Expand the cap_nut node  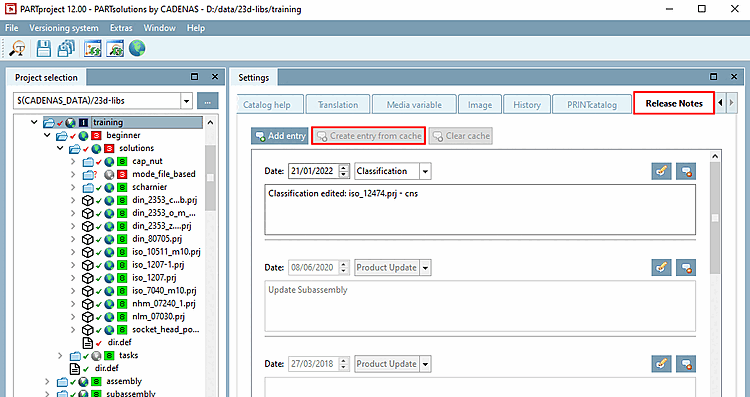pyautogui.click(x=73, y=161)
